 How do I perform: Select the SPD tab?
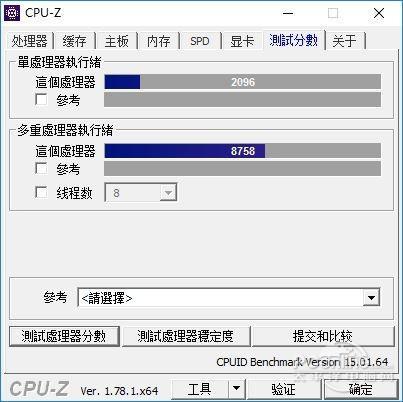(x=200, y=41)
